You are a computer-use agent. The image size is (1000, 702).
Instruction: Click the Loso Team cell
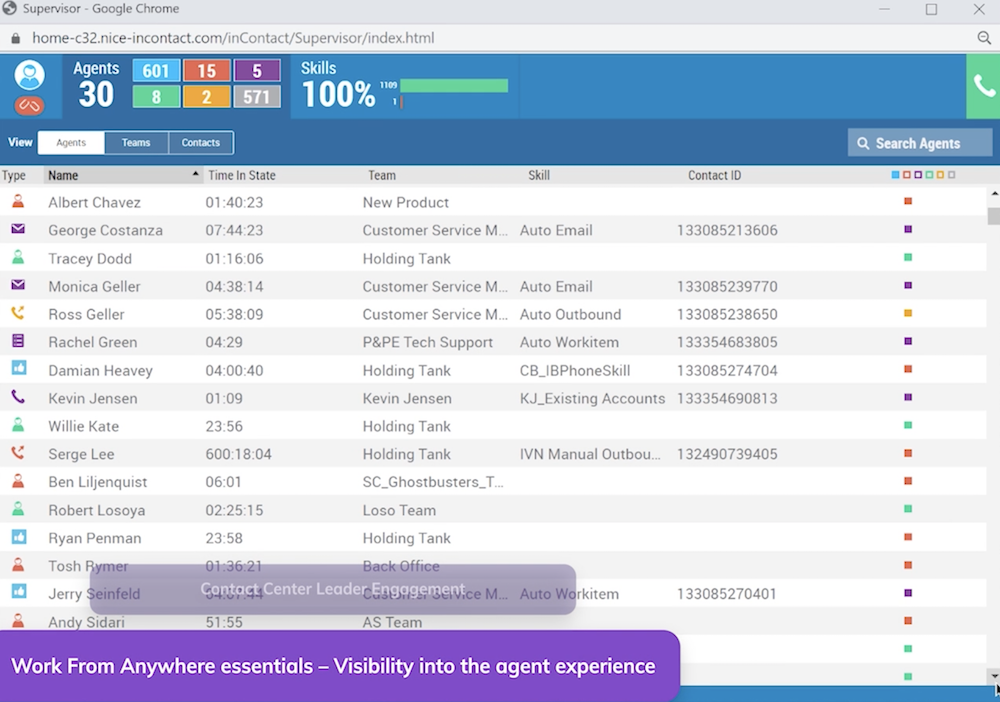[x=399, y=510]
